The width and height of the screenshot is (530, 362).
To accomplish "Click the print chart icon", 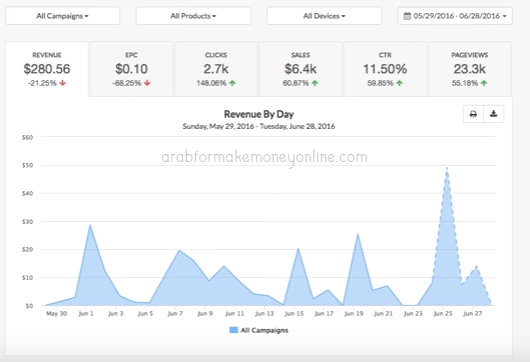I will [473, 114].
